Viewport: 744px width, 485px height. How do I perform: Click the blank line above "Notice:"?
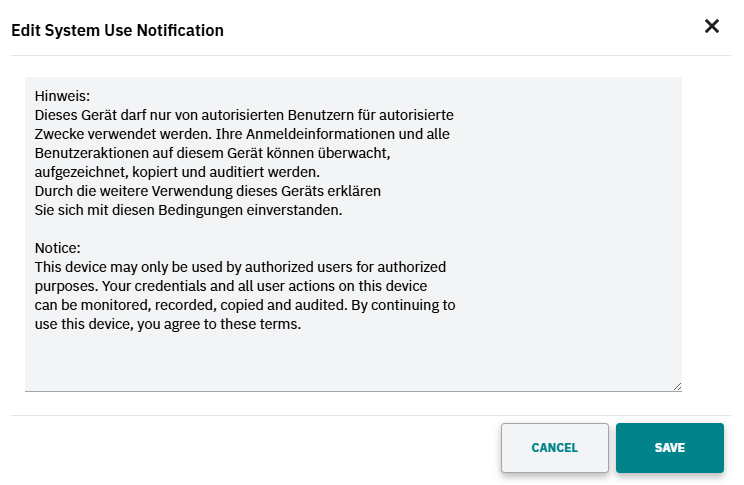tap(200, 229)
